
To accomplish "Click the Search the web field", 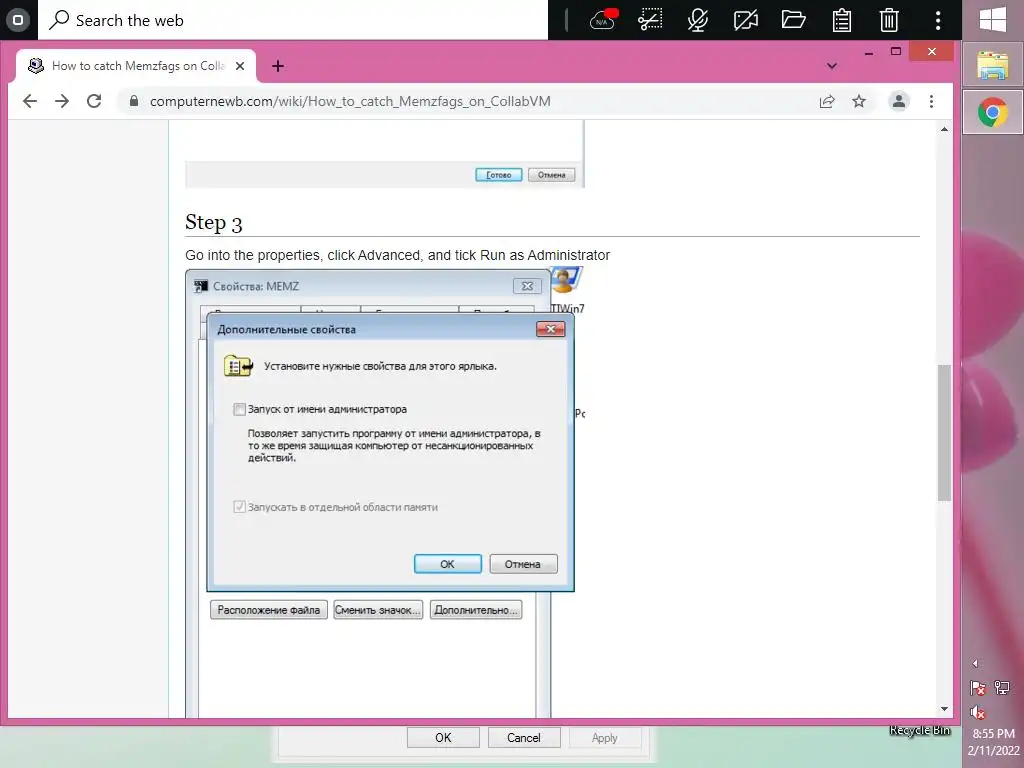I will pyautogui.click(x=293, y=20).
